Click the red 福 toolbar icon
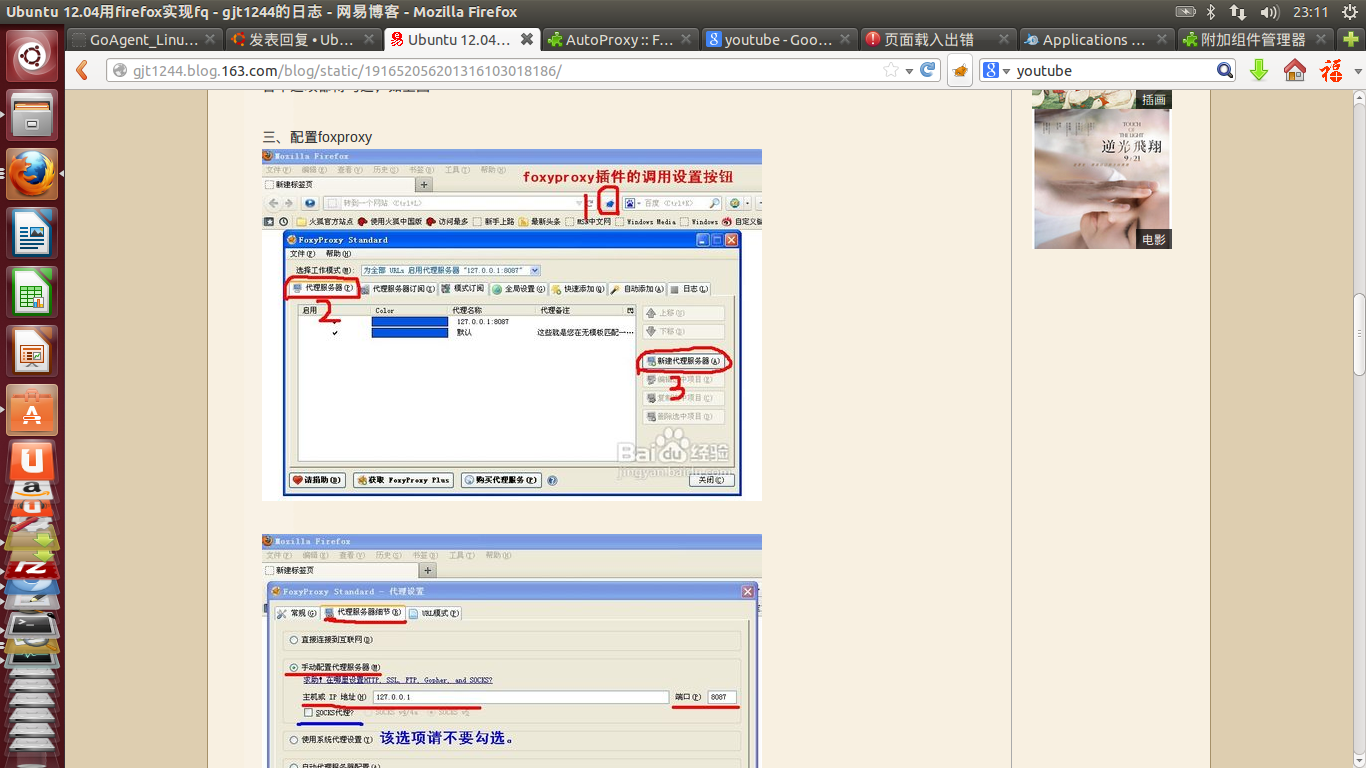The width and height of the screenshot is (1366, 768). [x=1331, y=70]
